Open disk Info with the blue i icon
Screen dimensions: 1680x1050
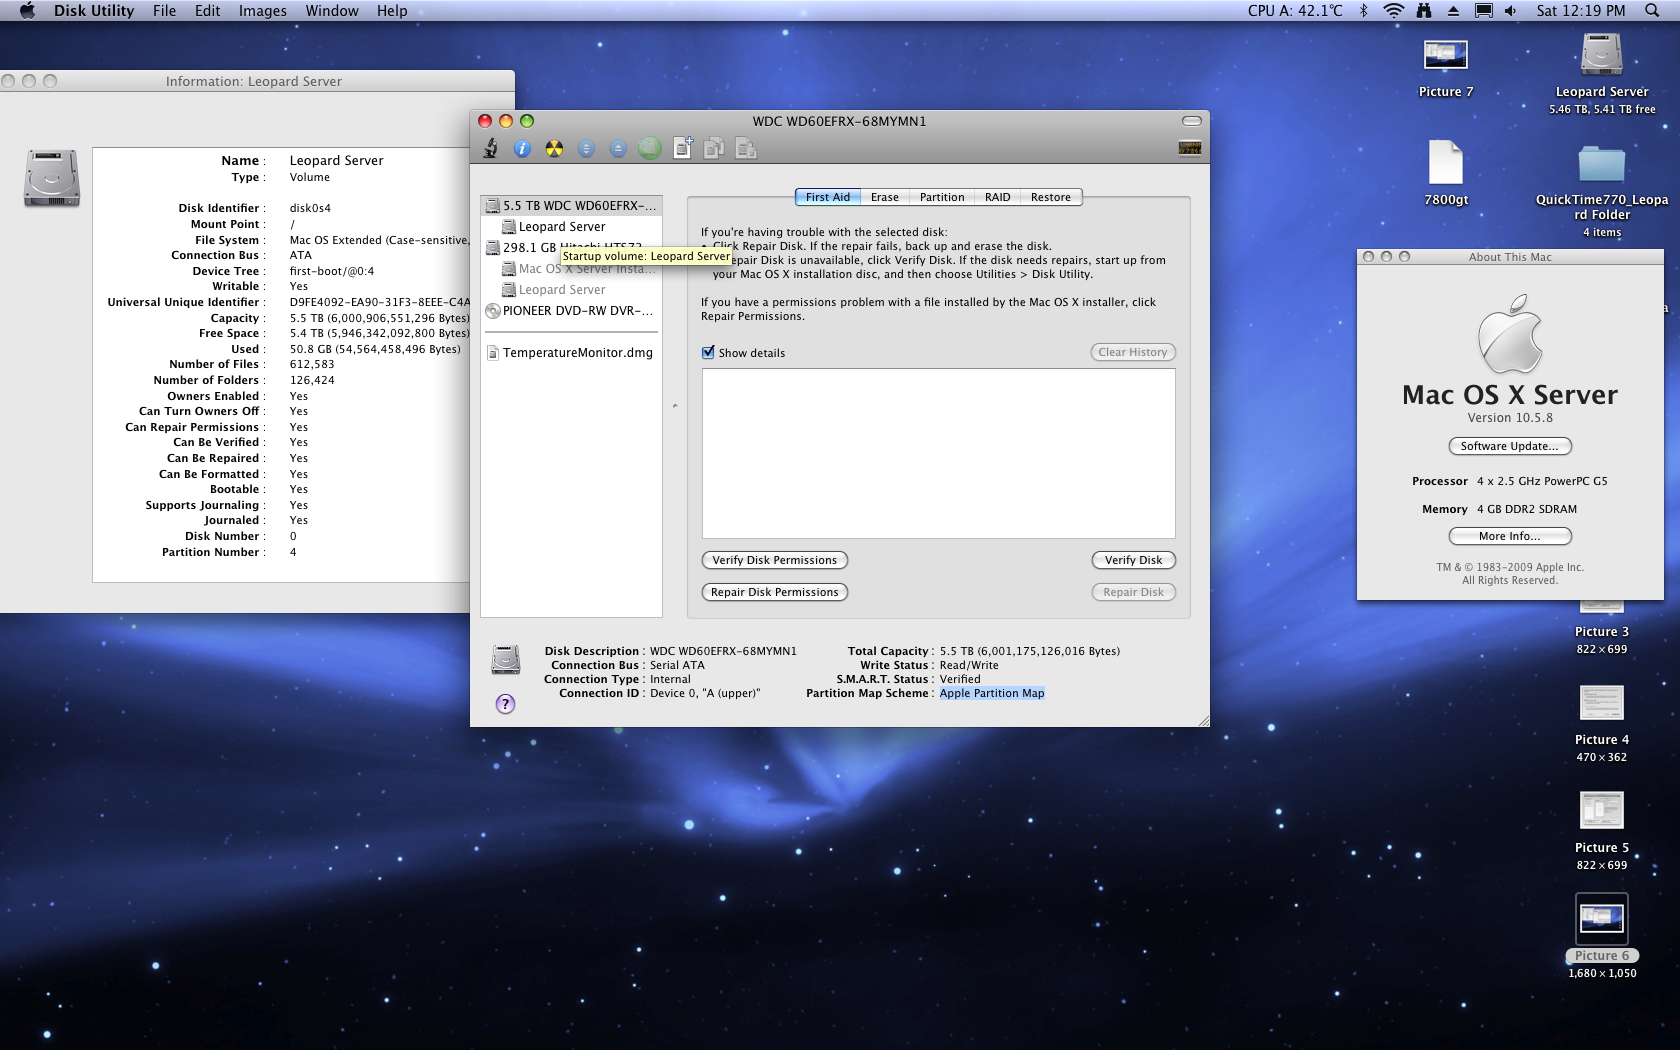click(522, 149)
